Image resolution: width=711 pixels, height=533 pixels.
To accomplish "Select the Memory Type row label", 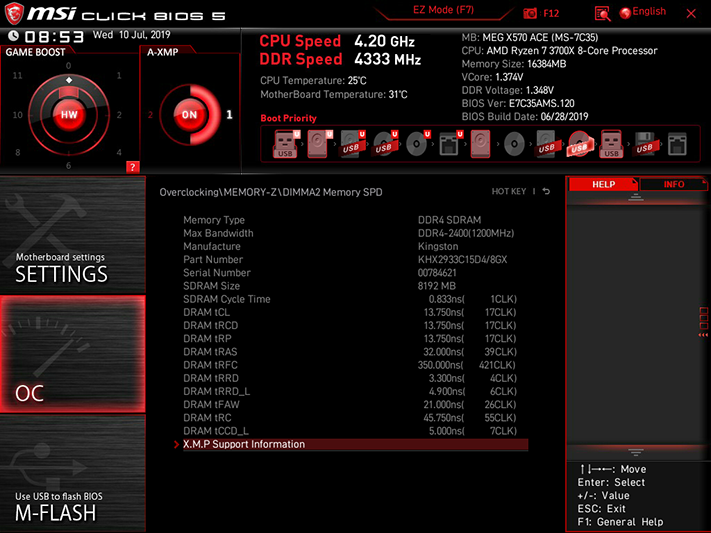I will (x=214, y=220).
